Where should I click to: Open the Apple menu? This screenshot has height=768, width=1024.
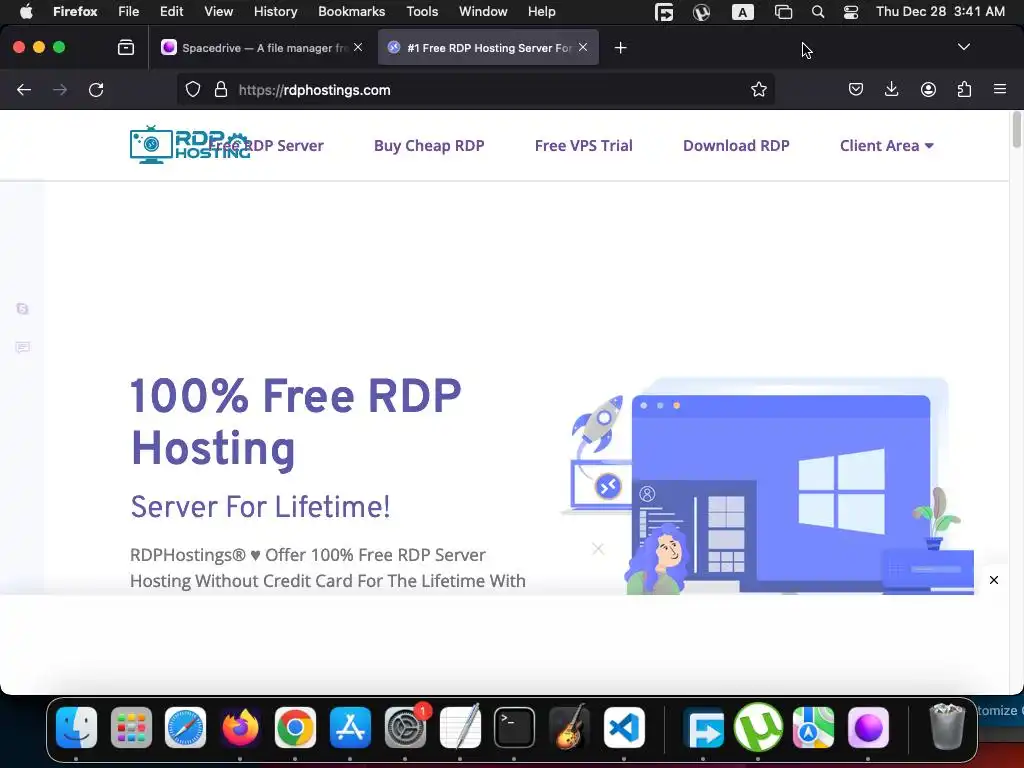click(x=26, y=12)
